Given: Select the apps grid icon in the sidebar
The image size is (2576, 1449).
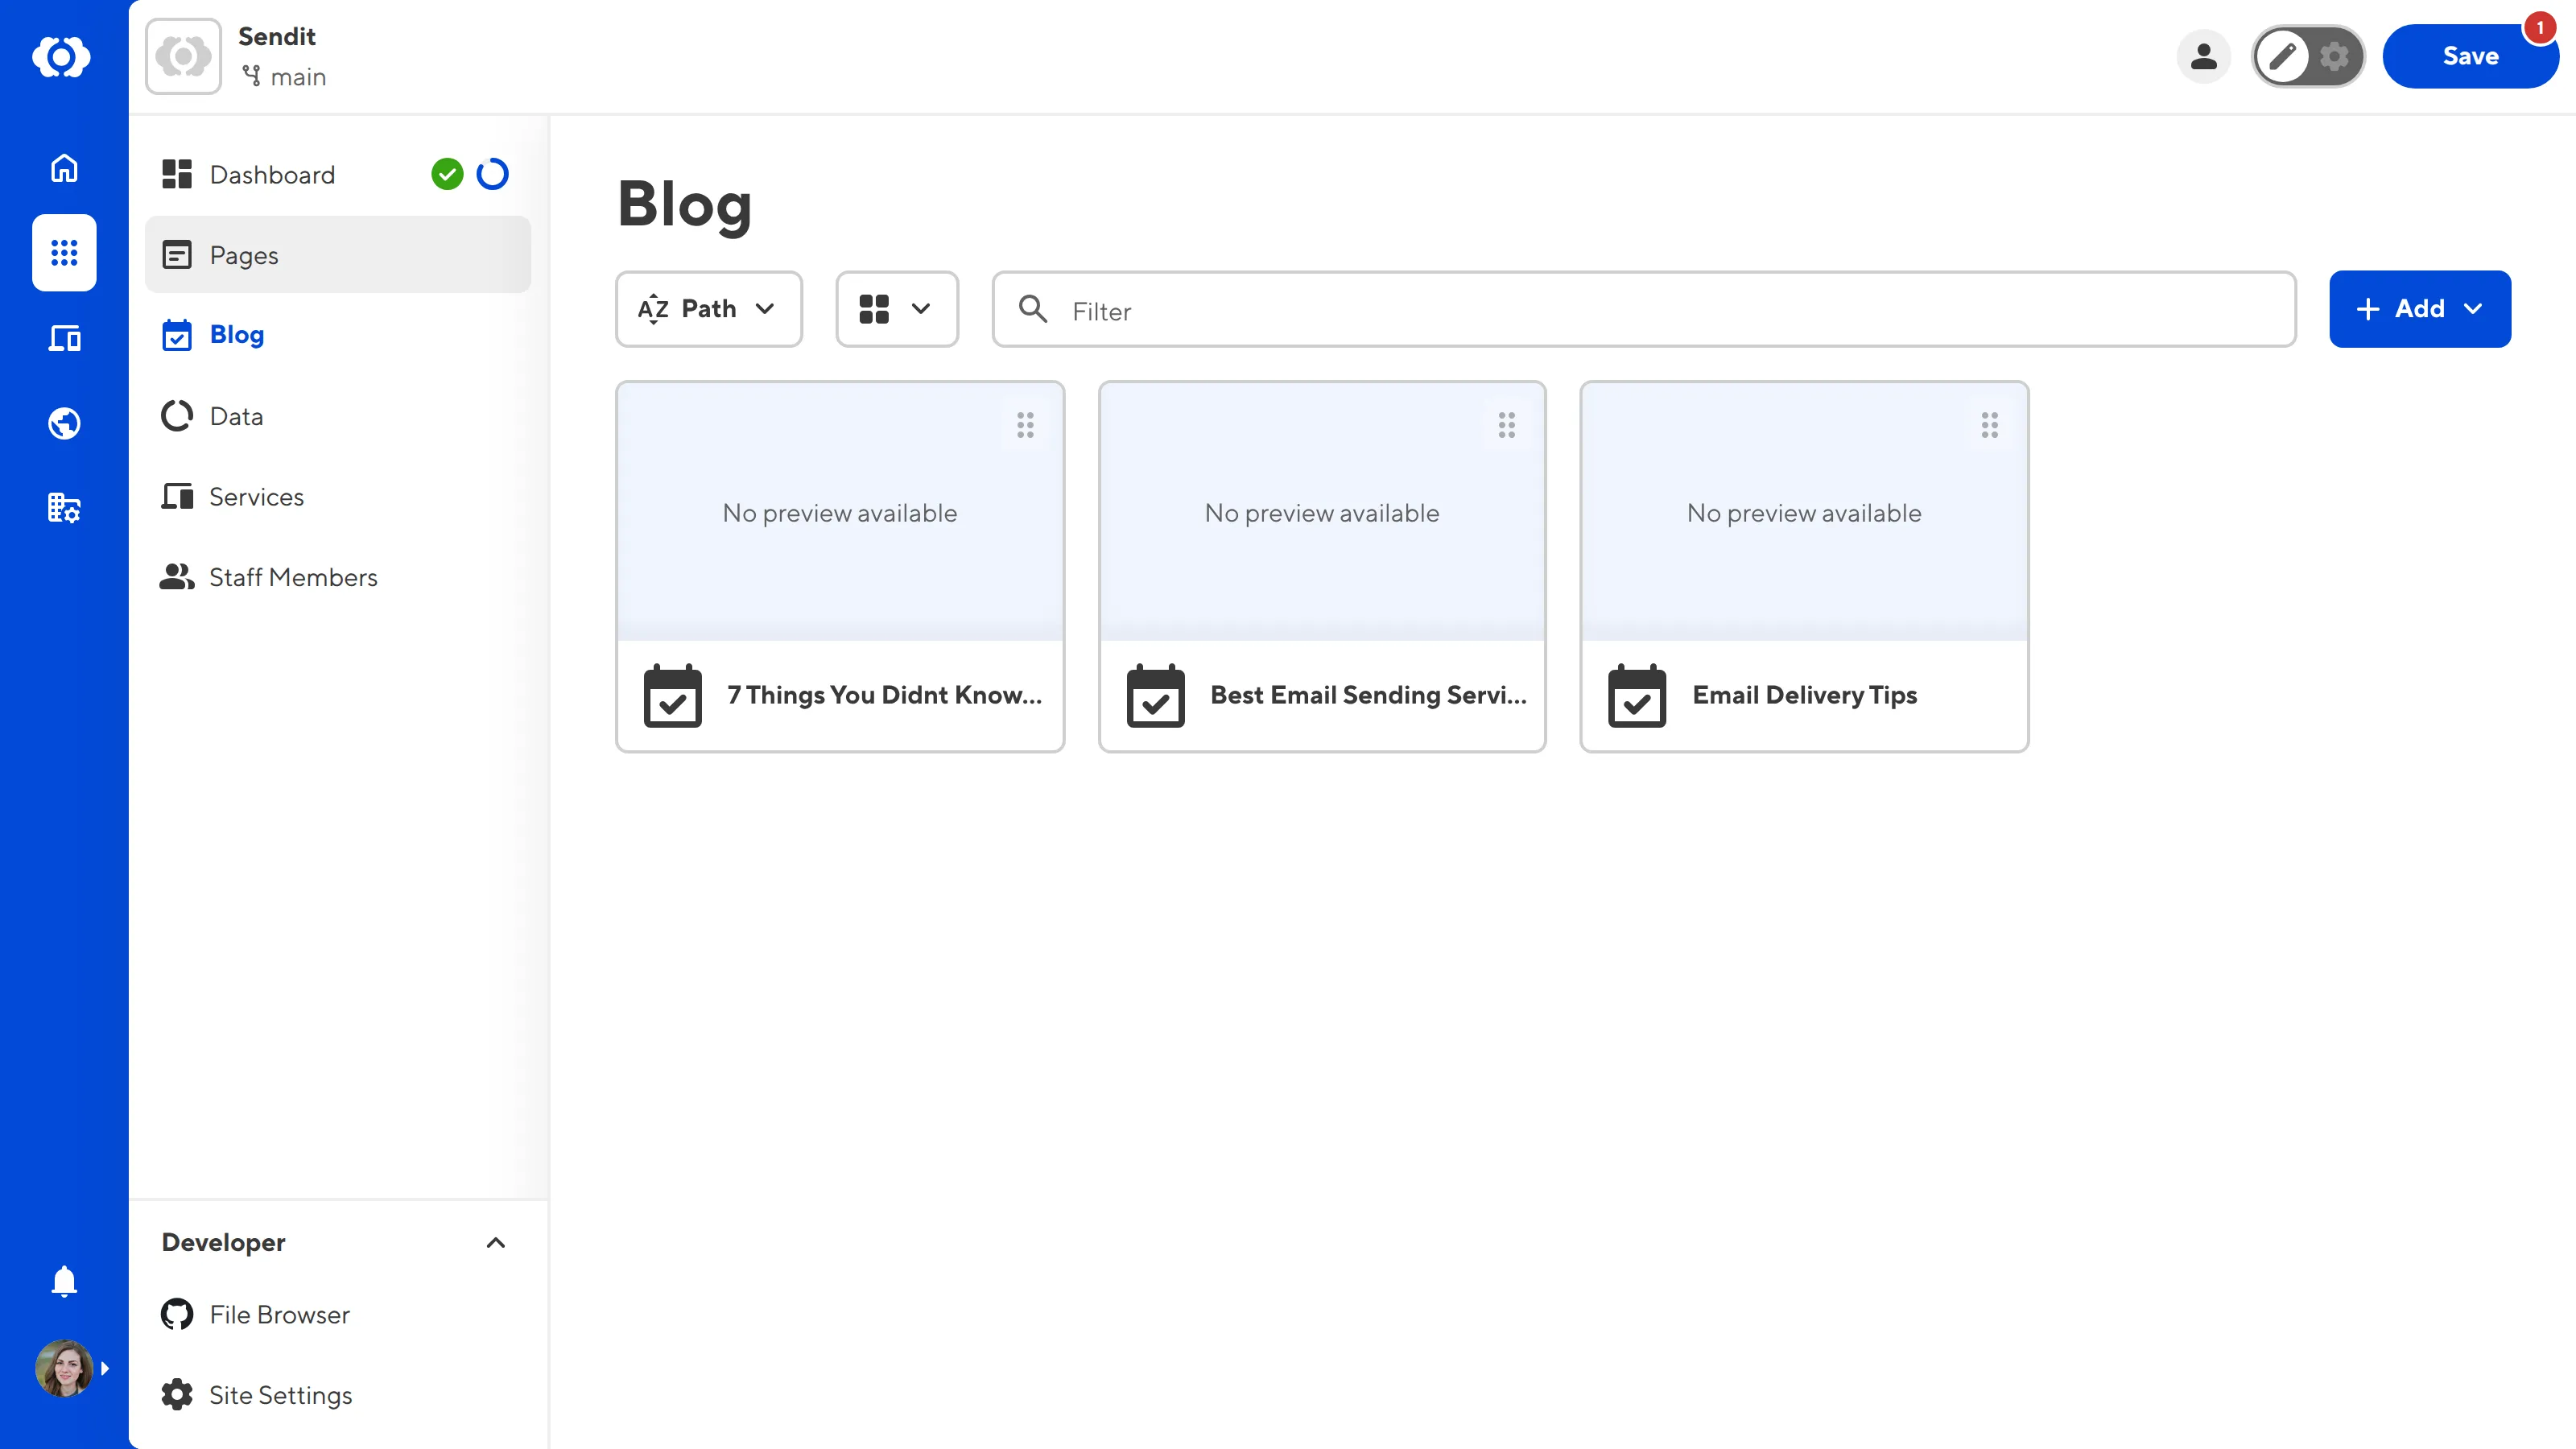Looking at the screenshot, I should coord(63,253).
